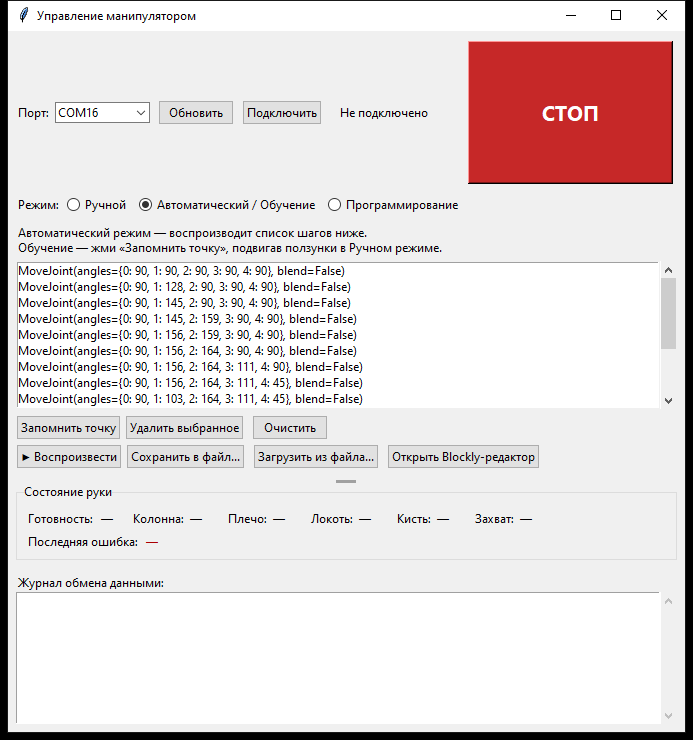Click the Обновить button

click(x=196, y=113)
